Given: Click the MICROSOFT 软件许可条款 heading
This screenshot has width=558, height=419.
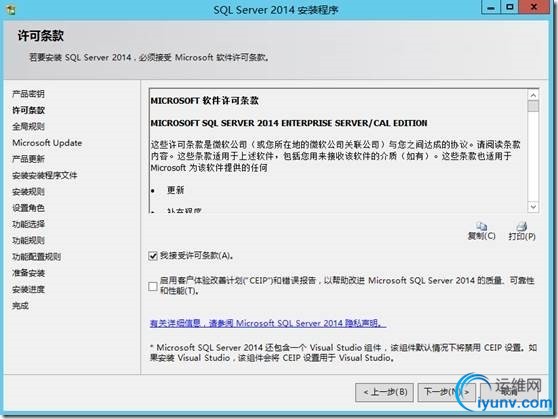Looking at the screenshot, I should 205,101.
